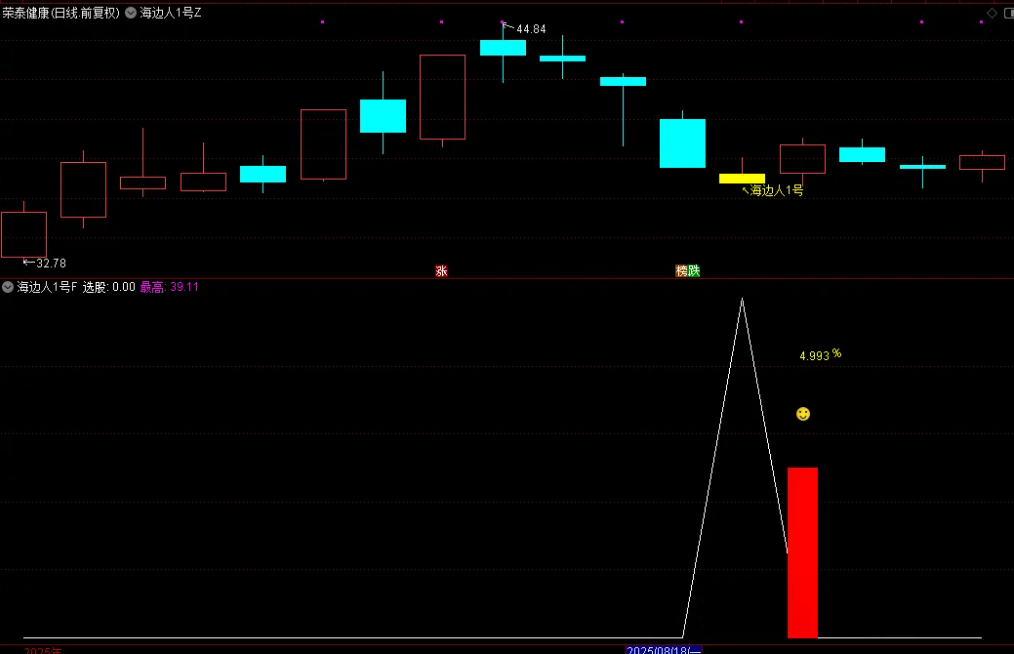Select the 2025/08/18 date marker on timeline
1014x654 pixels.
point(664,649)
